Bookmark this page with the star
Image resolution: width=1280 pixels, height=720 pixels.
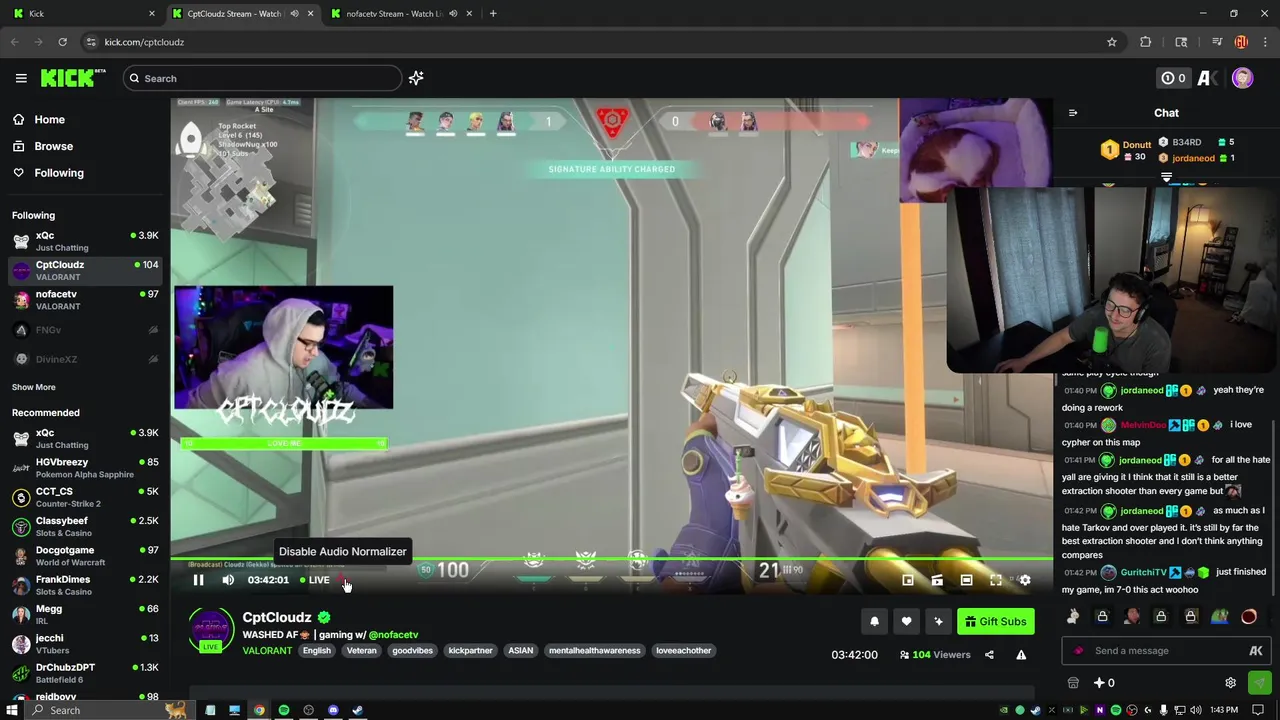pos(1111,42)
